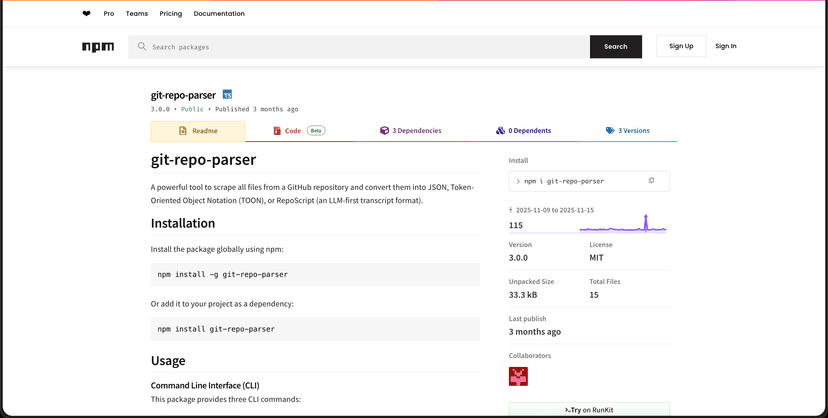The width and height of the screenshot is (828, 418).
Task: Open the Documentation link
Action: click(x=219, y=14)
